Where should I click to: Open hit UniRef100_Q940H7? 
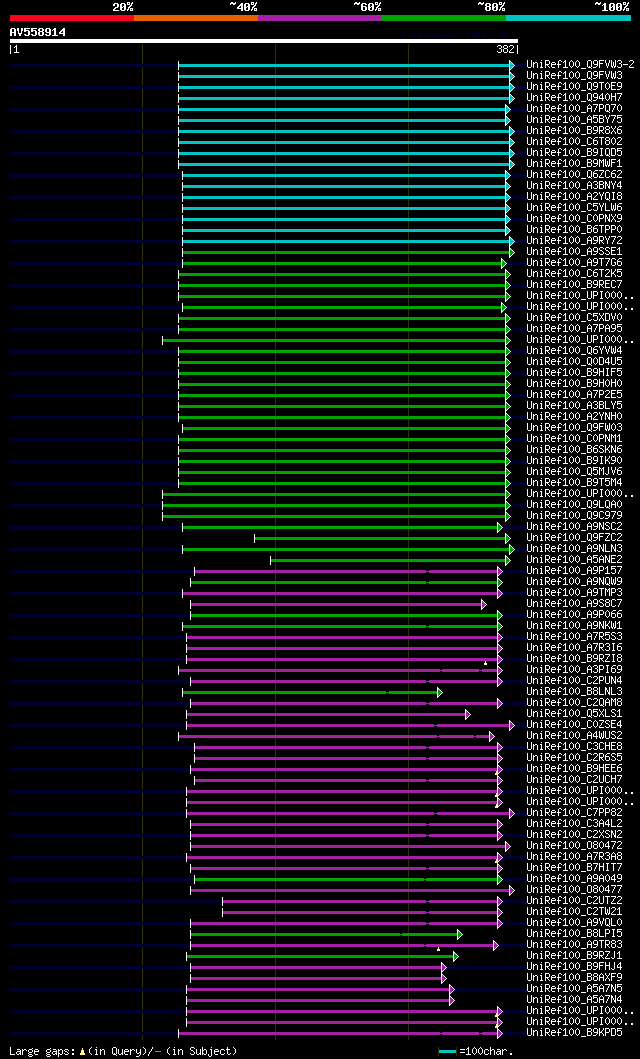click(x=575, y=98)
